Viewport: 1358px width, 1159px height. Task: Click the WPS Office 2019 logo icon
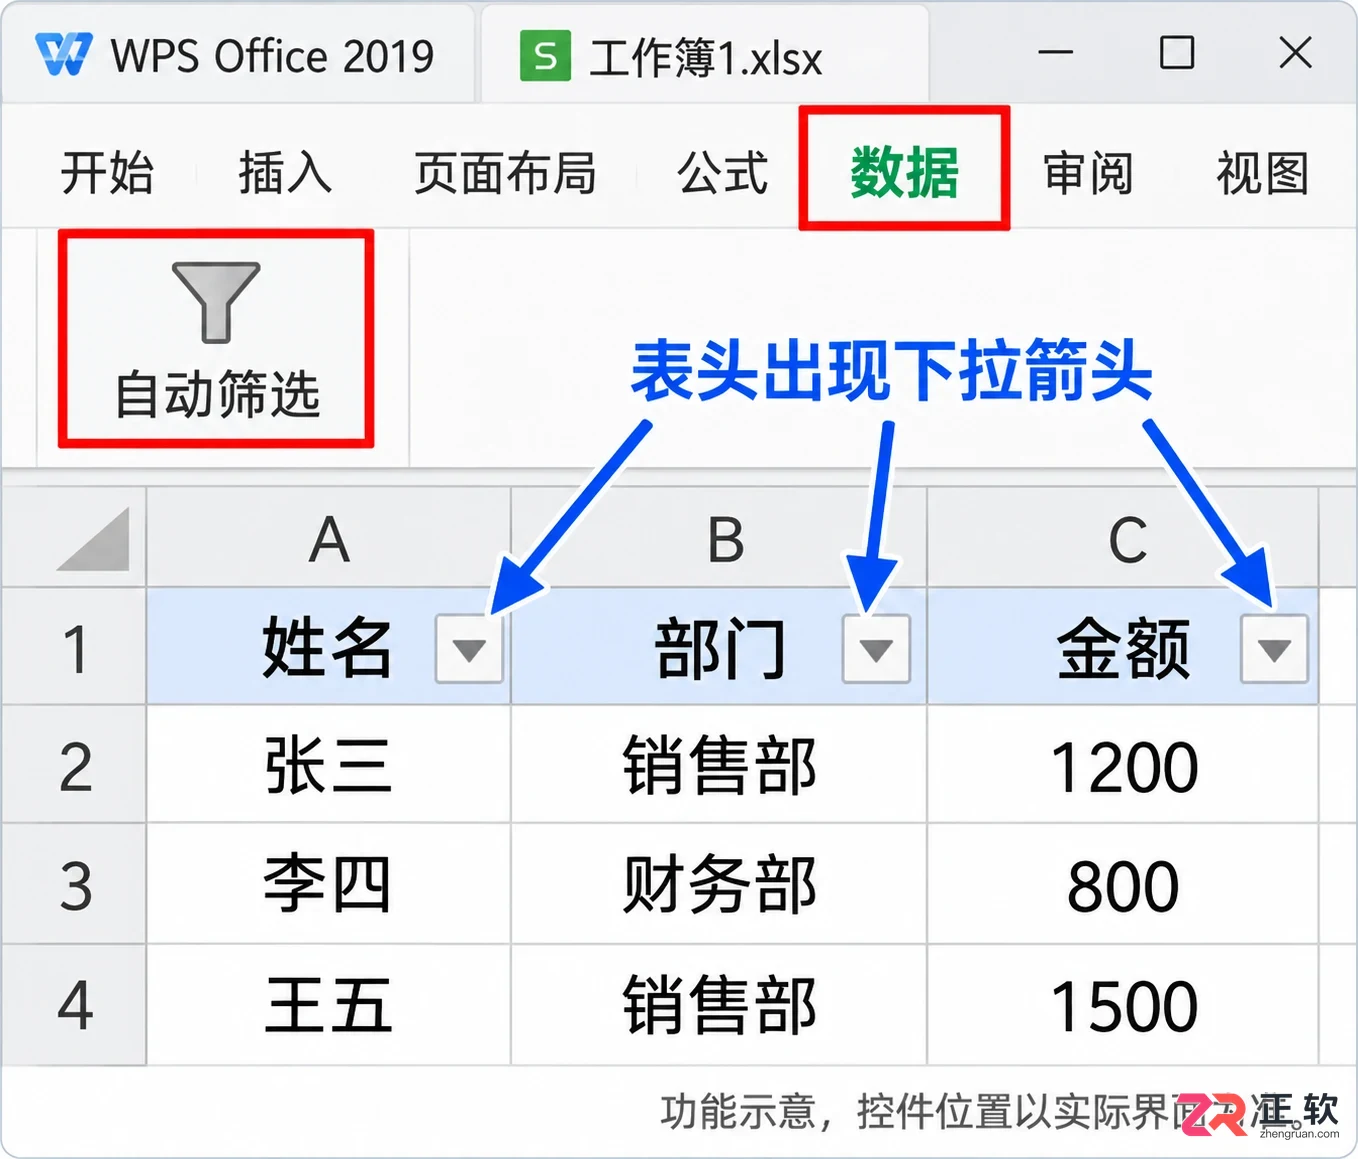64,55
